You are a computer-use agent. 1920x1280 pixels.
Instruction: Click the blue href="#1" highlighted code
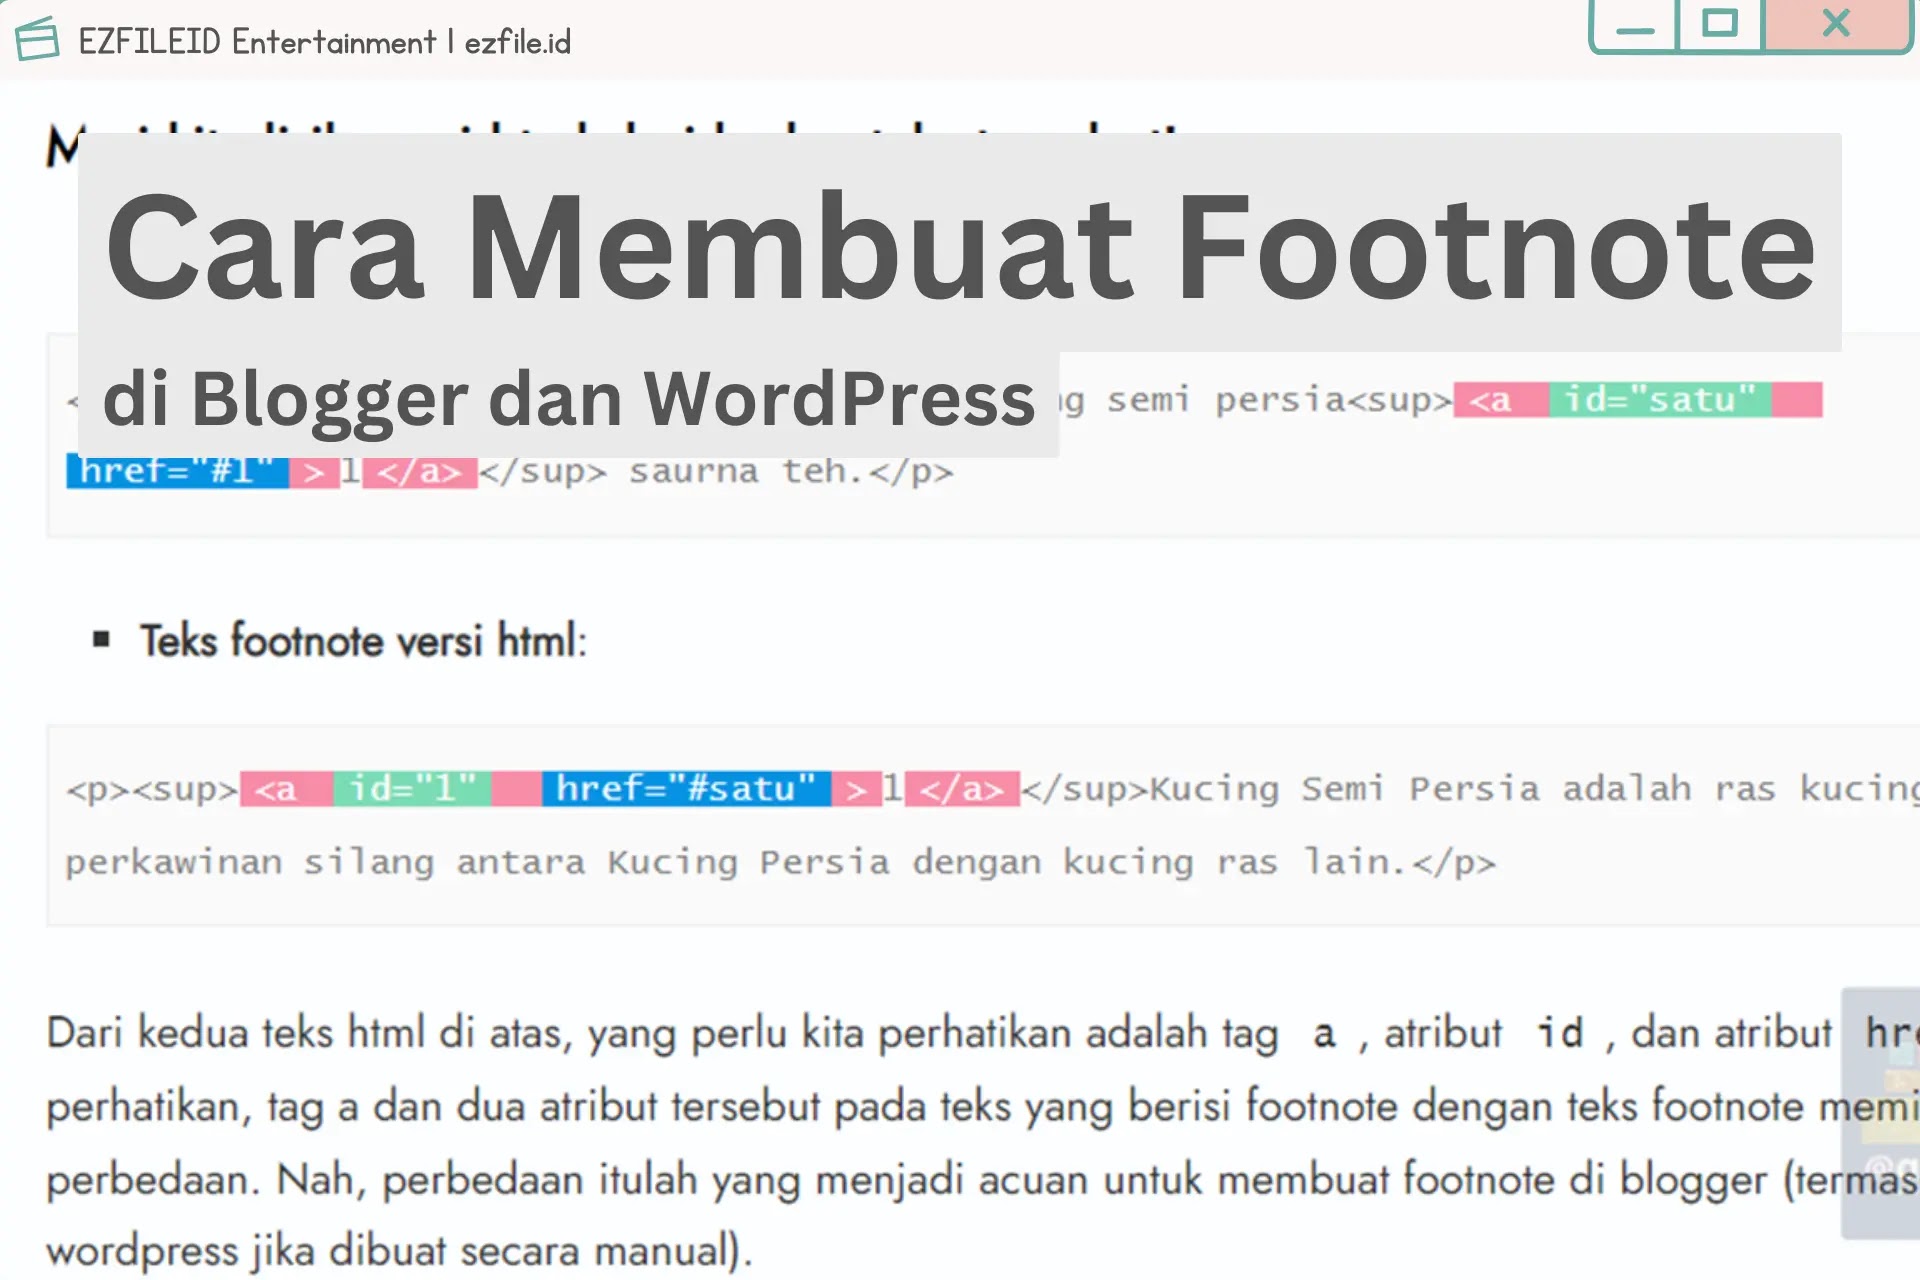177,471
